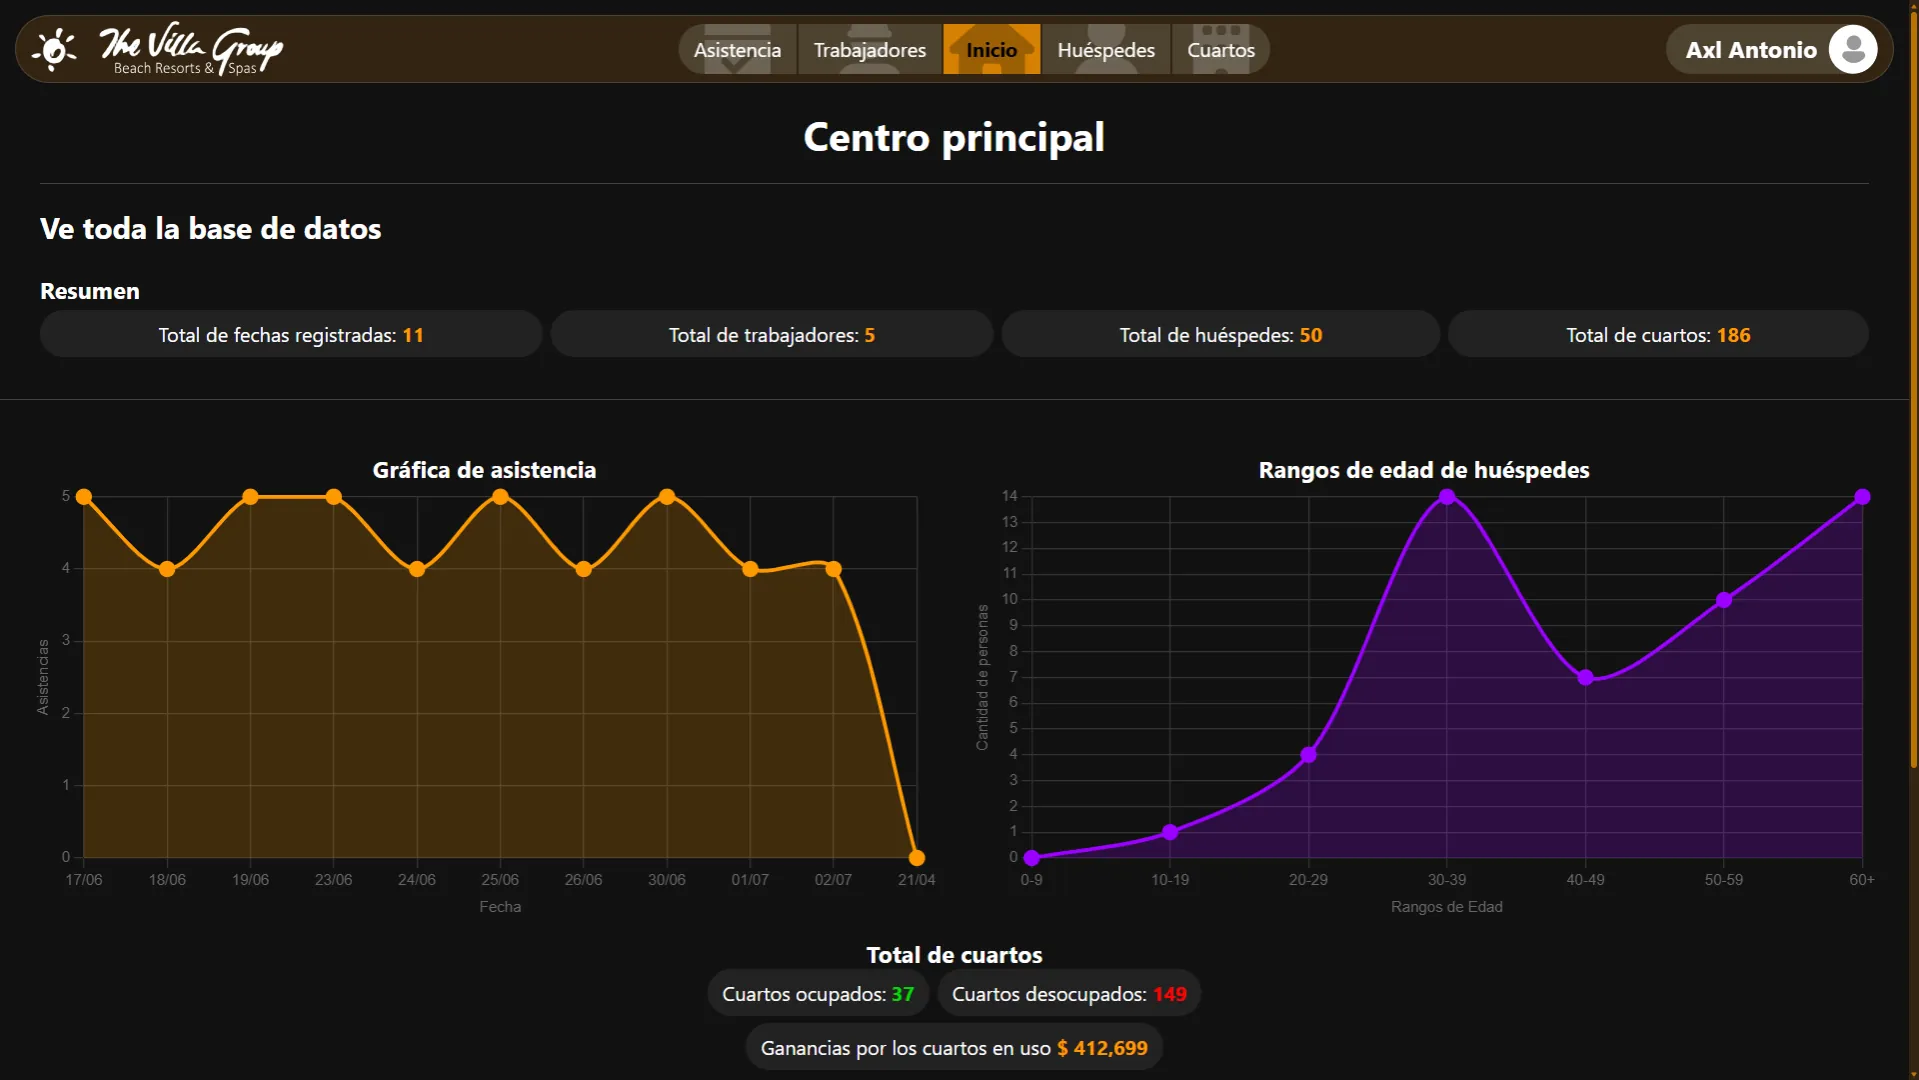Click the 18/06 data point on orange chart

(167, 569)
